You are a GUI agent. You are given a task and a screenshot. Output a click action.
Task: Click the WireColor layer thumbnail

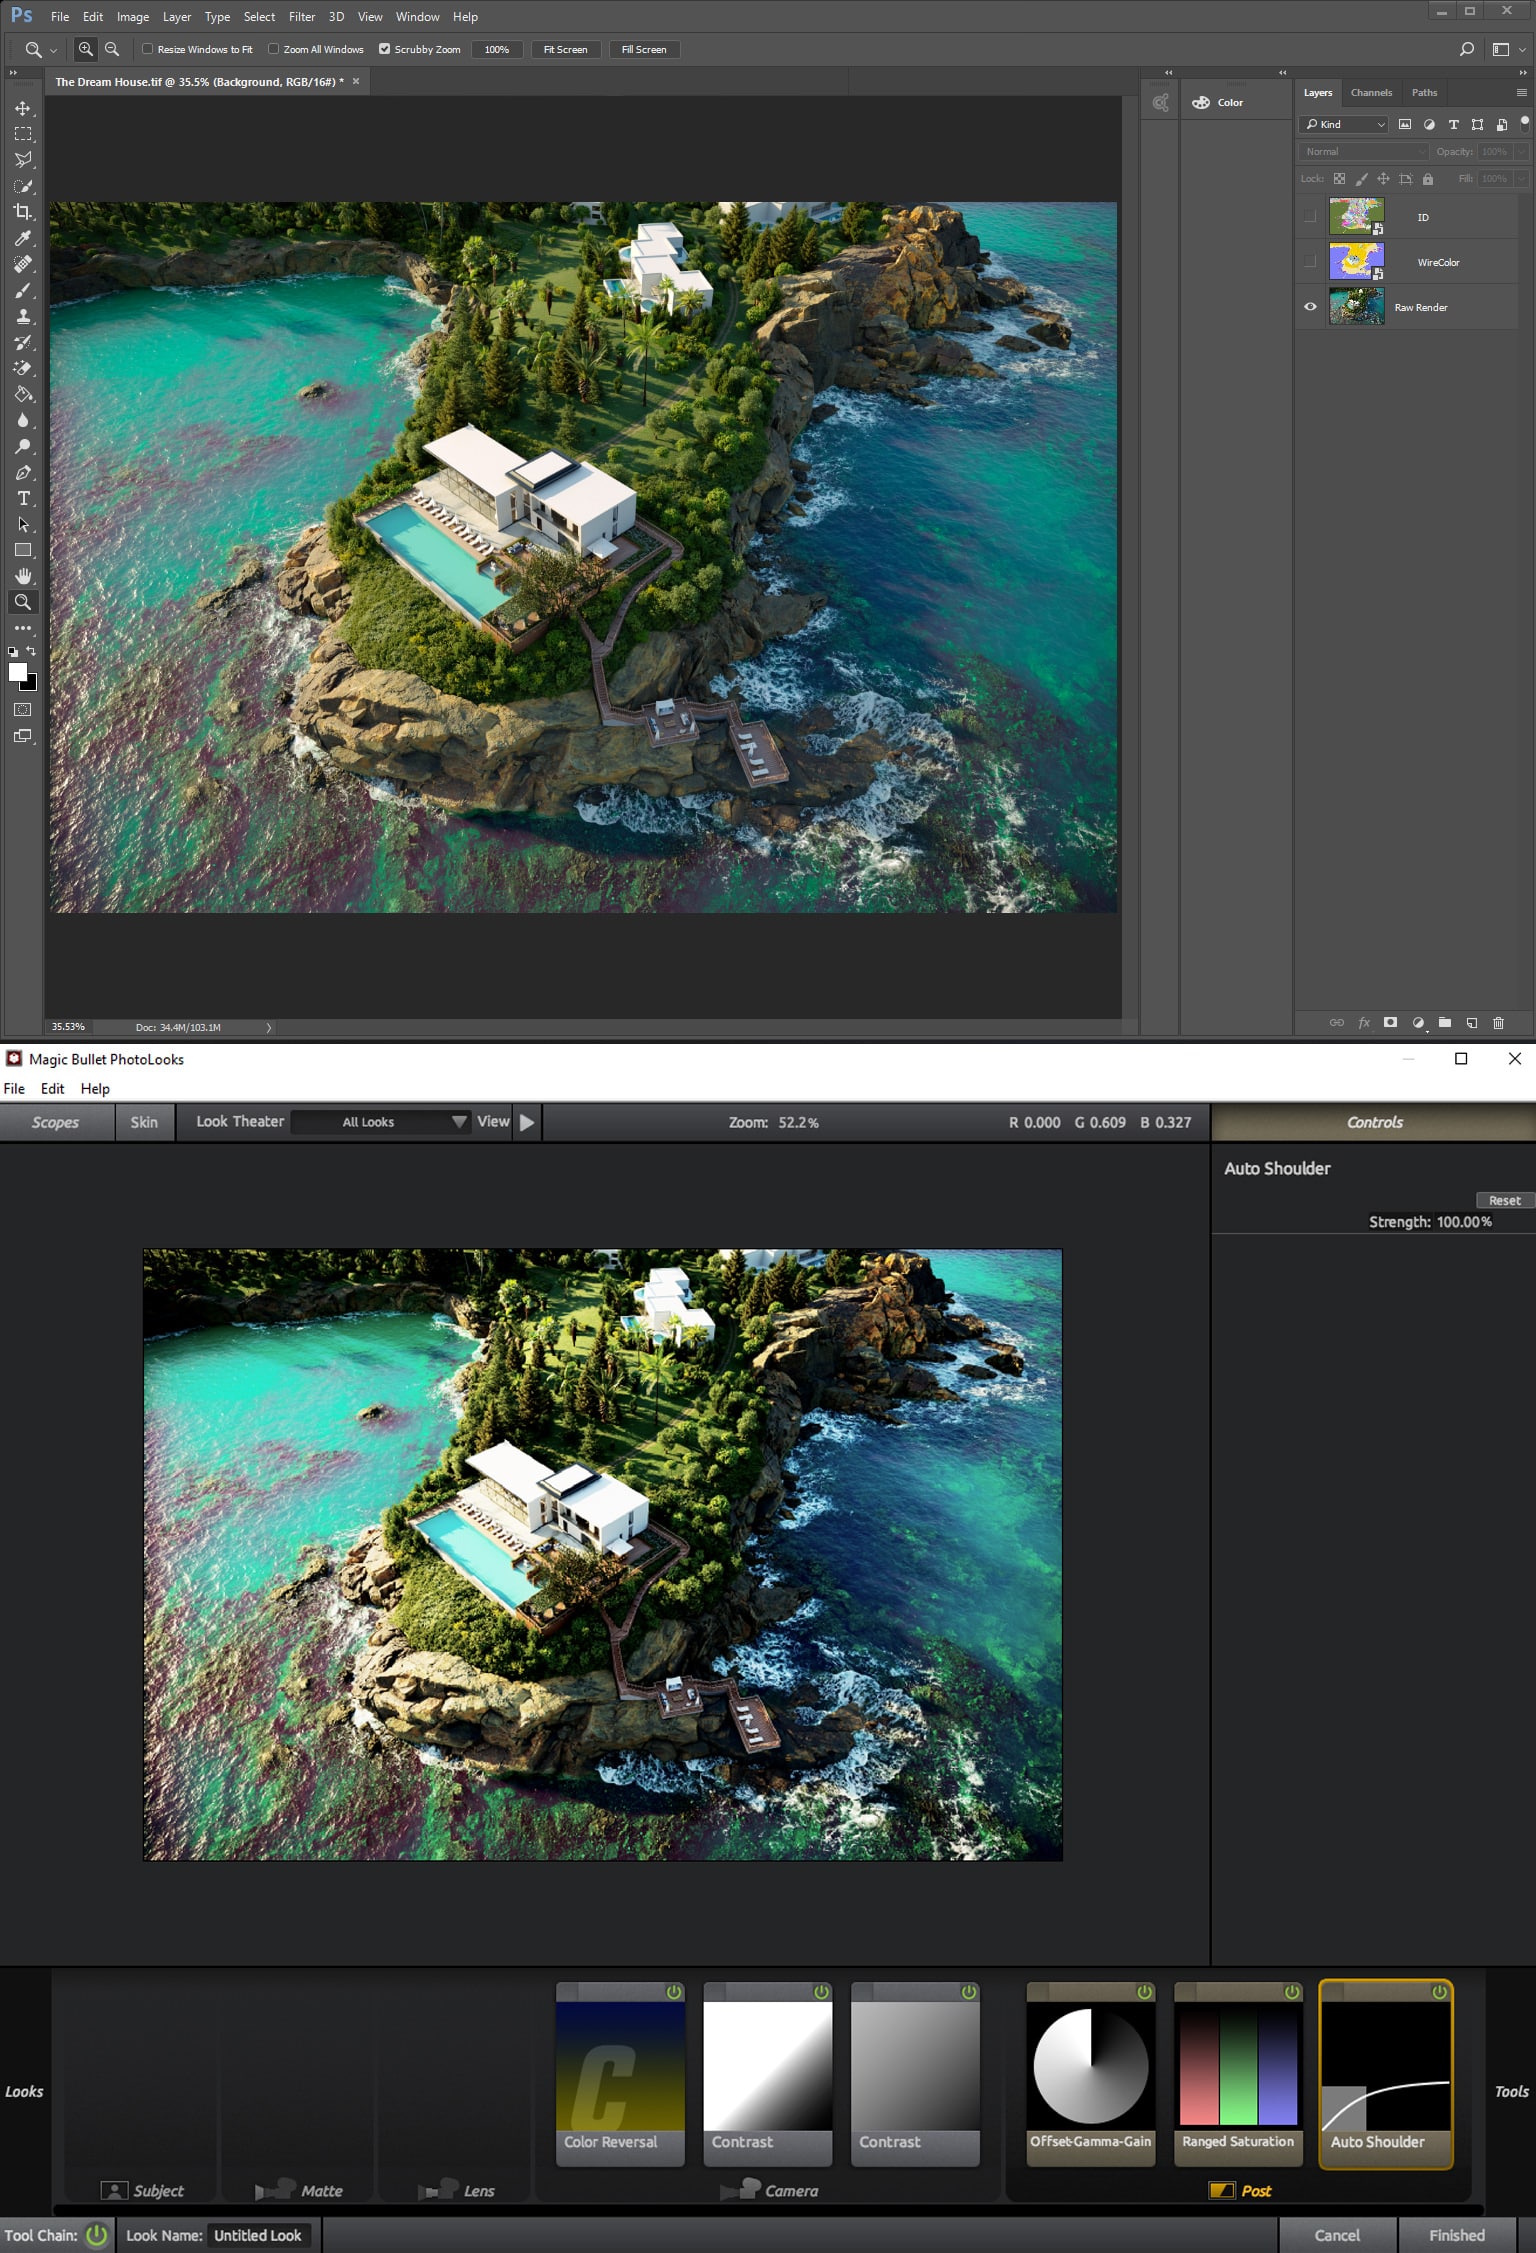tap(1356, 262)
